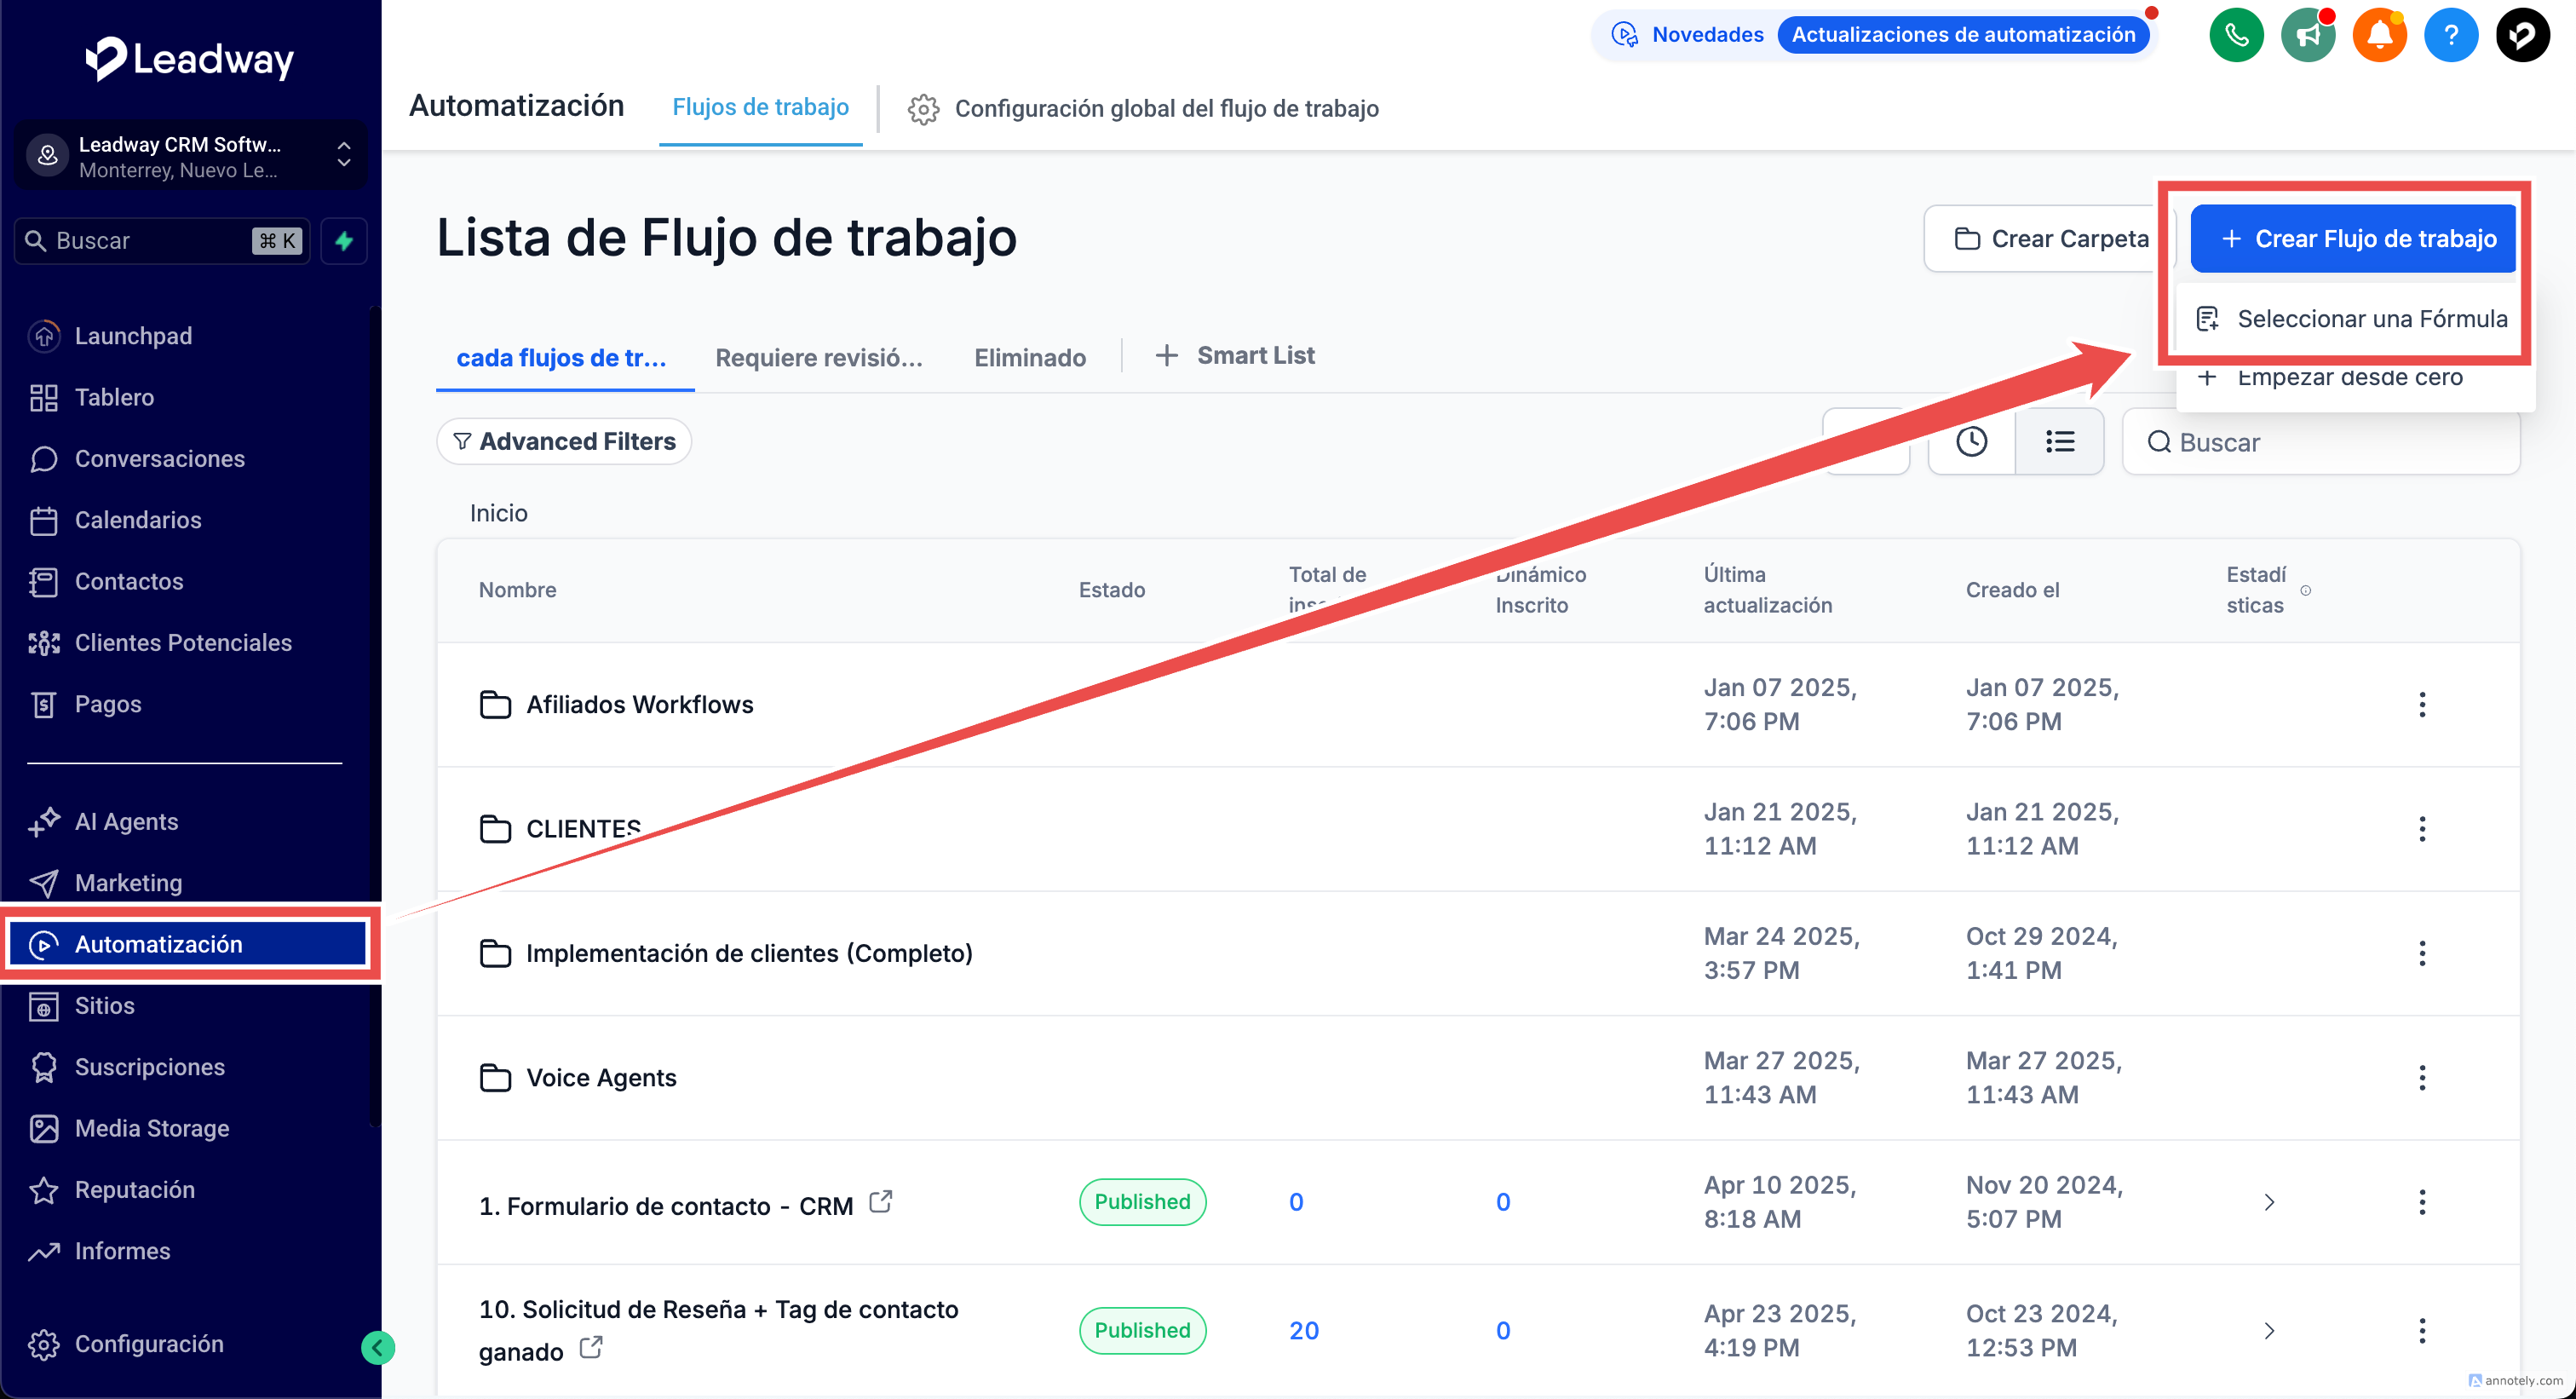Collapse the sidebar with green arrow
2576x1399 pixels.
point(377,1348)
